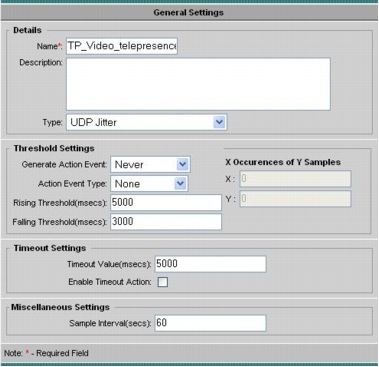Click the General Settings header bar
The image size is (379, 367).
189,13
